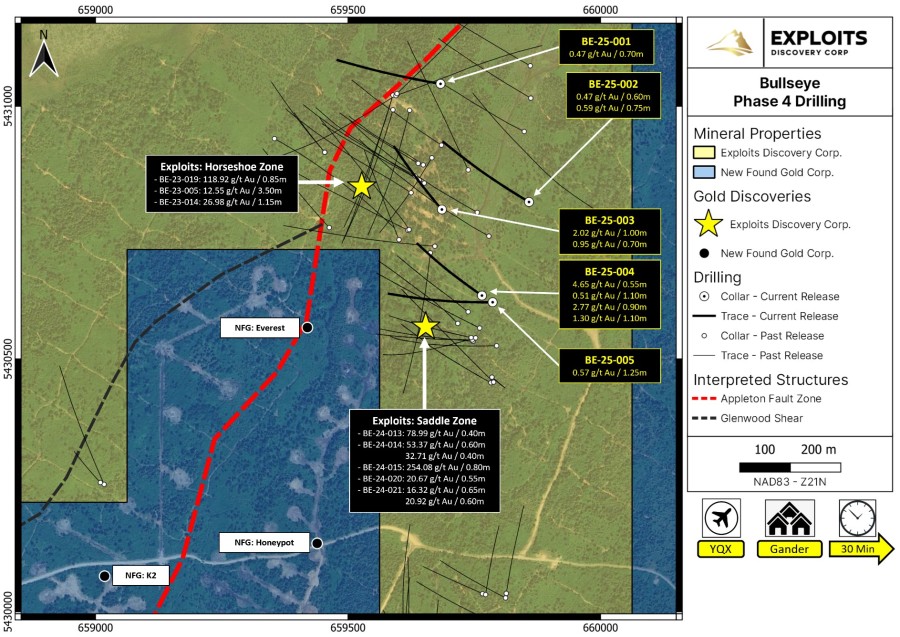Click the black dashed Glenwood Shear legend line
The width and height of the screenshot is (900, 637).
click(704, 418)
